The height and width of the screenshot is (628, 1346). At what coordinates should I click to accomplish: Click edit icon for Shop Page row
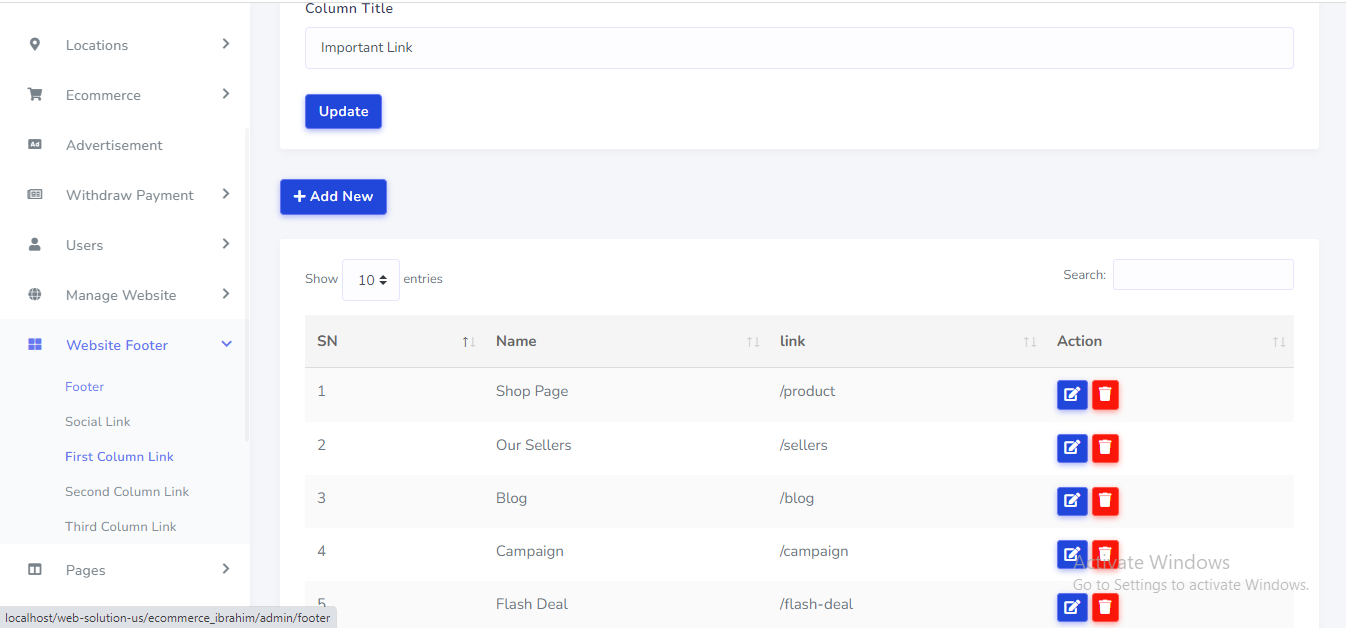(x=1071, y=395)
